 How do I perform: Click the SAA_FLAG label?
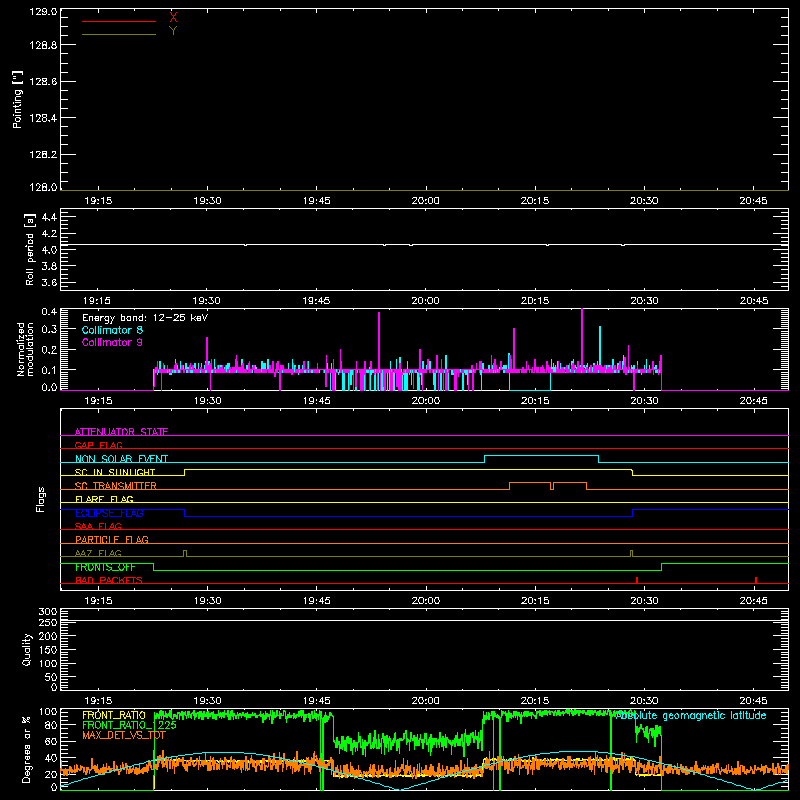click(98, 526)
